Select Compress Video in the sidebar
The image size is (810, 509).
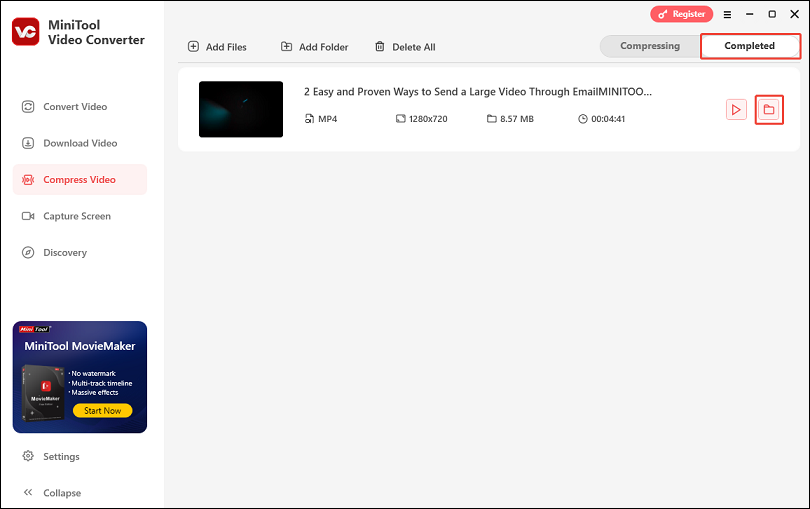[80, 180]
